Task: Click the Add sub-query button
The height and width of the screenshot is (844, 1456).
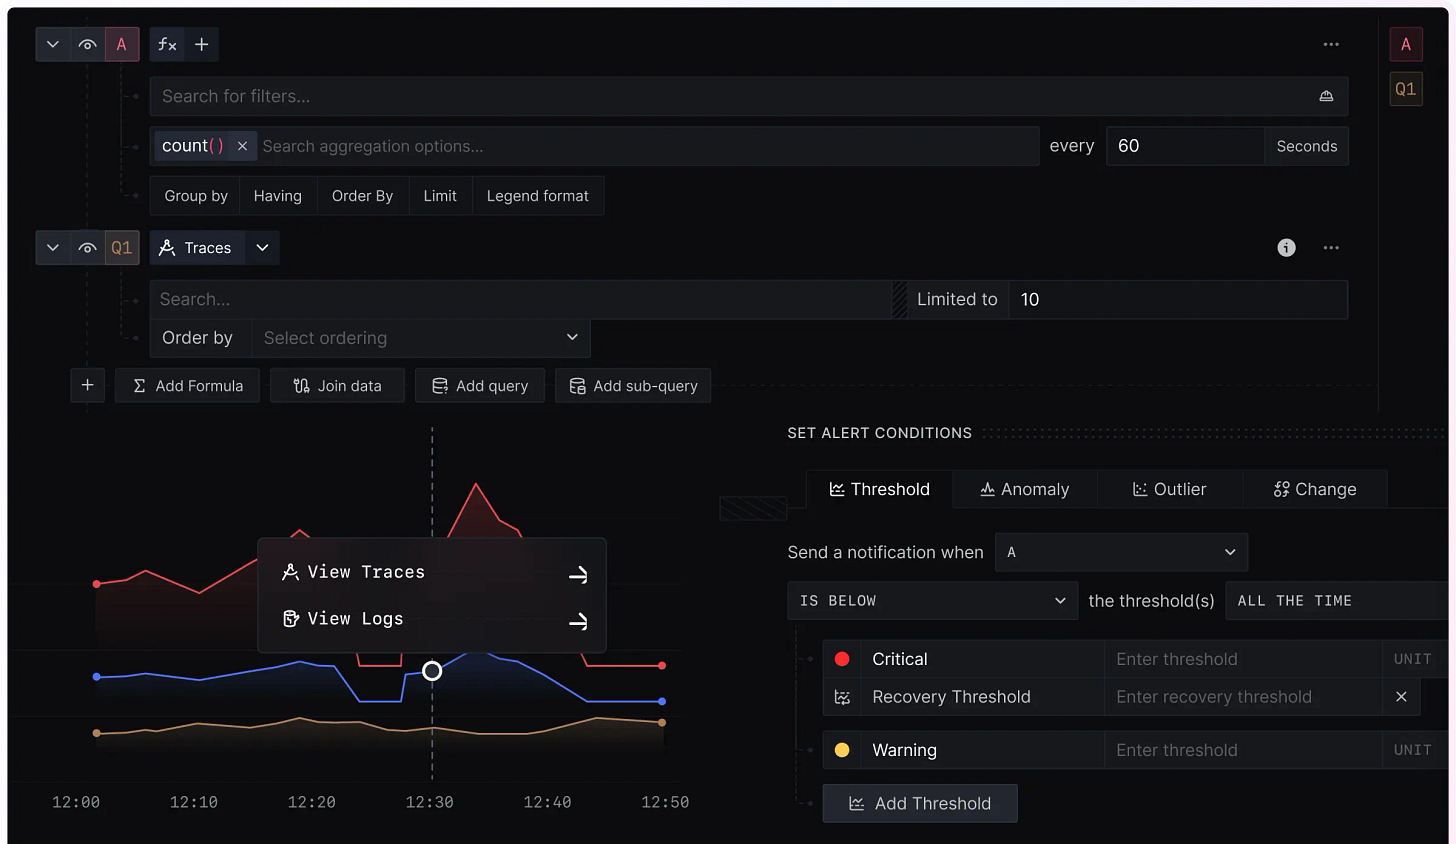Action: [x=633, y=385]
